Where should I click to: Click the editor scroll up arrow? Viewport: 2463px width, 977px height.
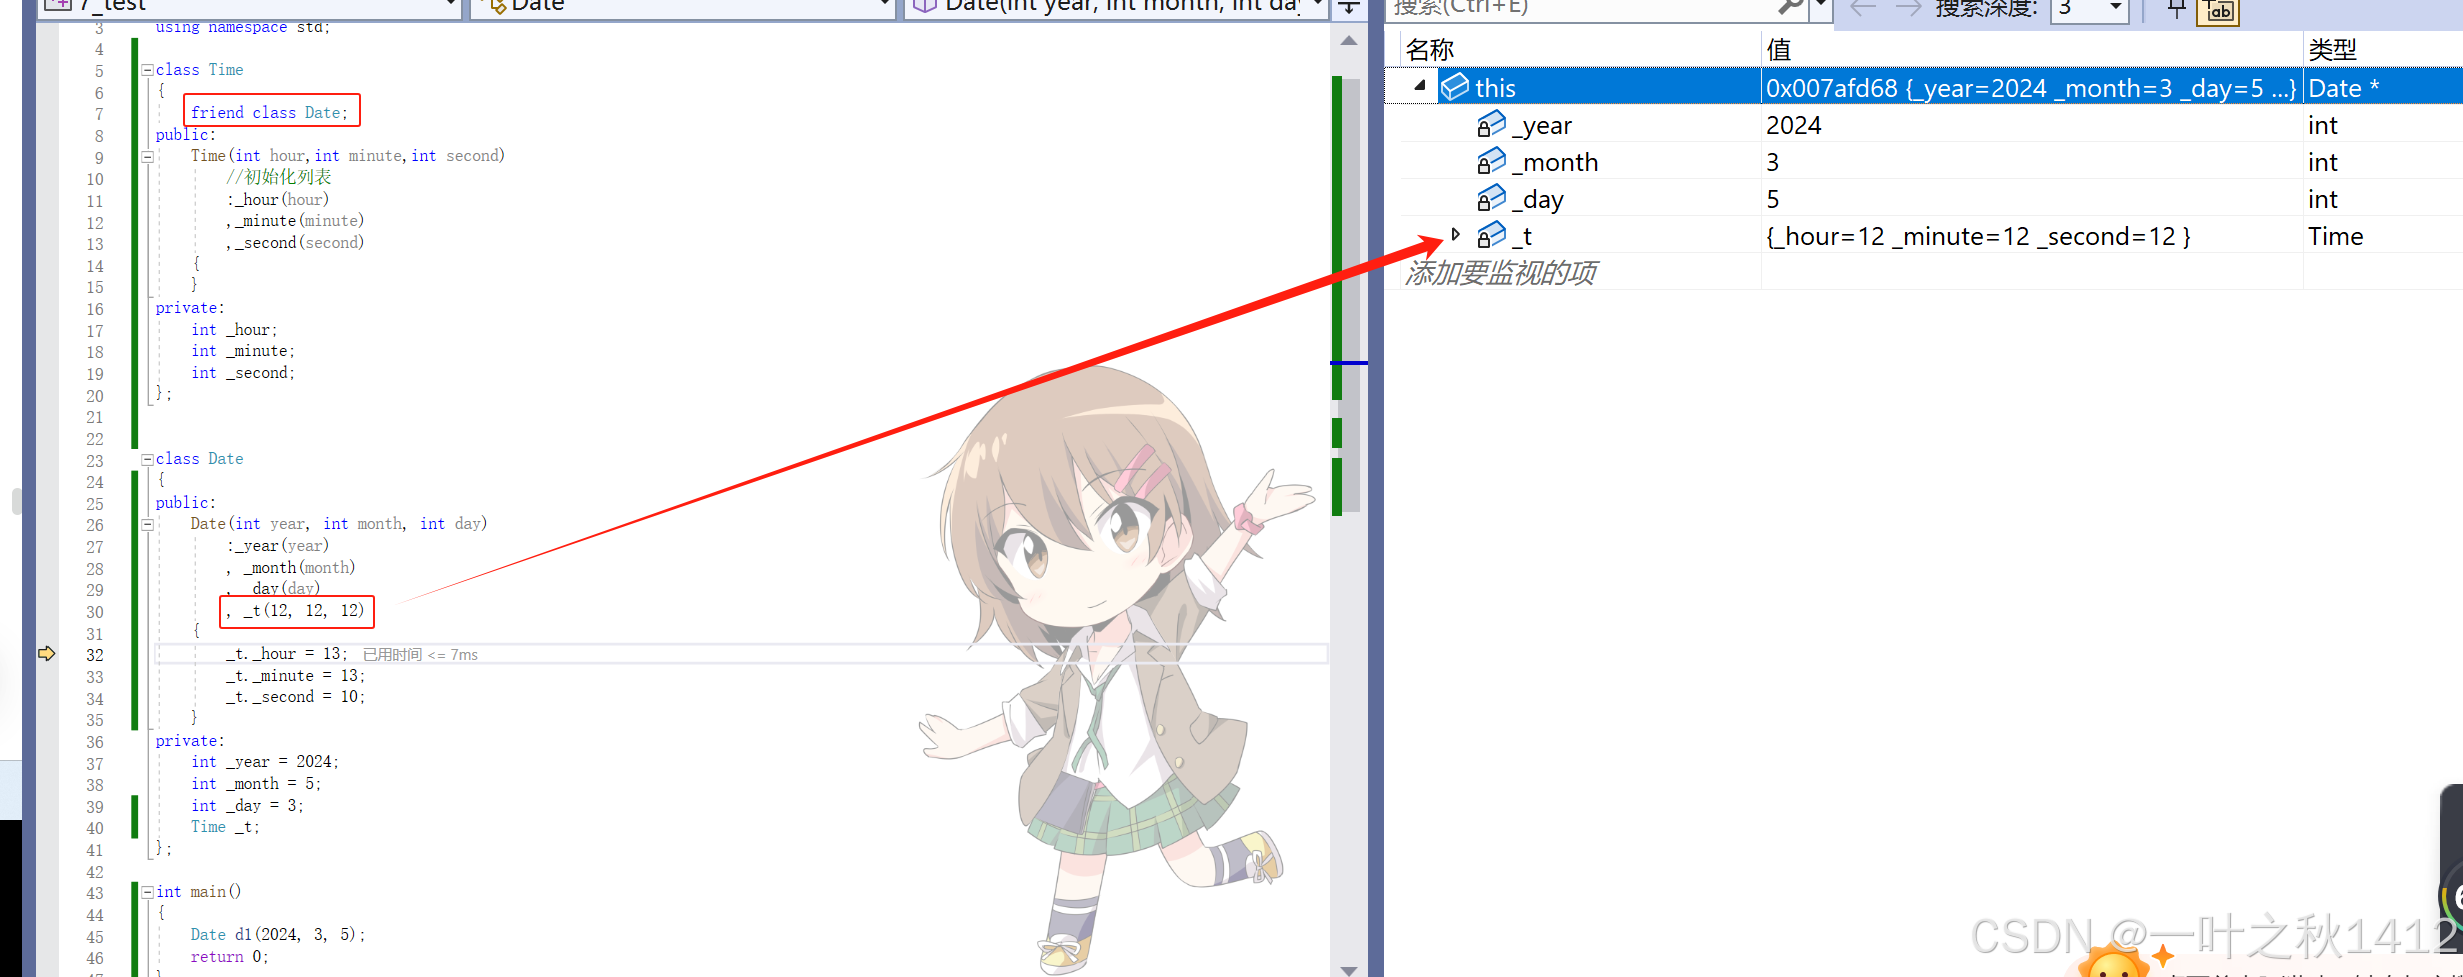click(x=1349, y=41)
